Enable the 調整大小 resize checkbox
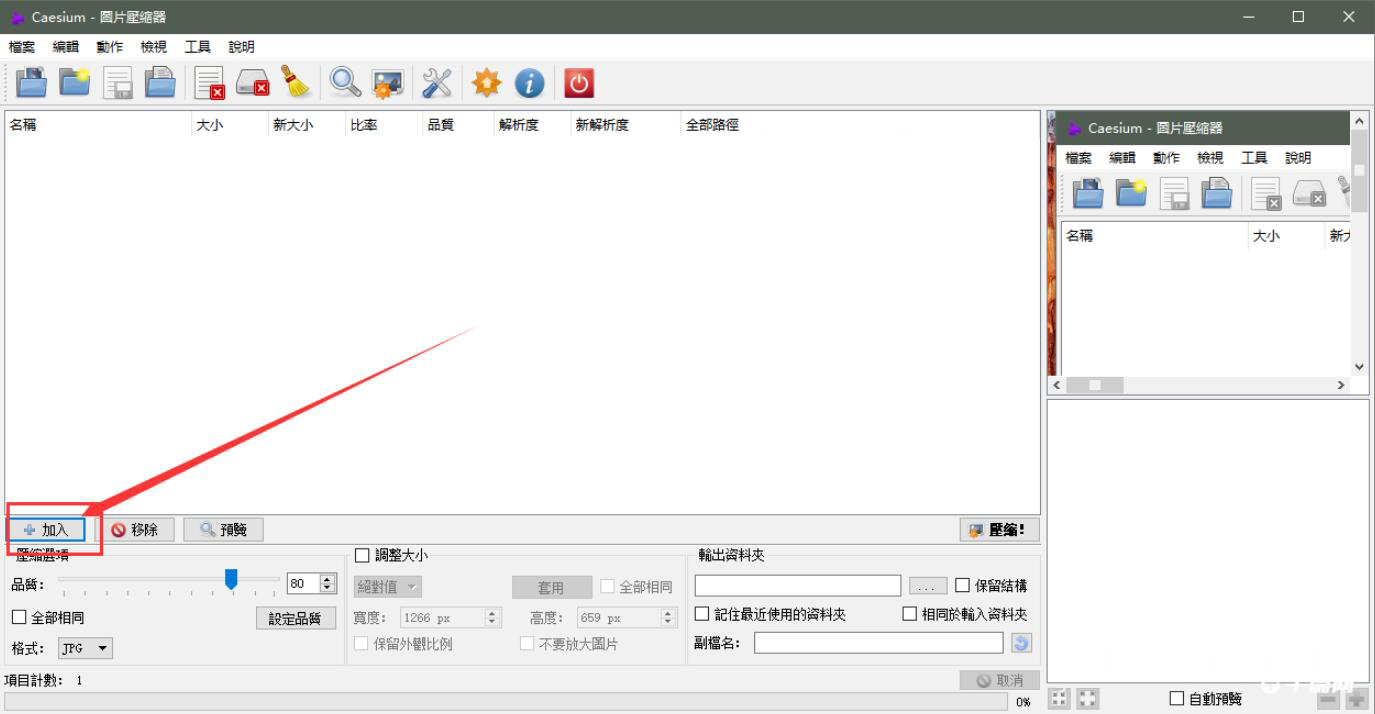Viewport: 1375px width, 714px height. point(364,555)
